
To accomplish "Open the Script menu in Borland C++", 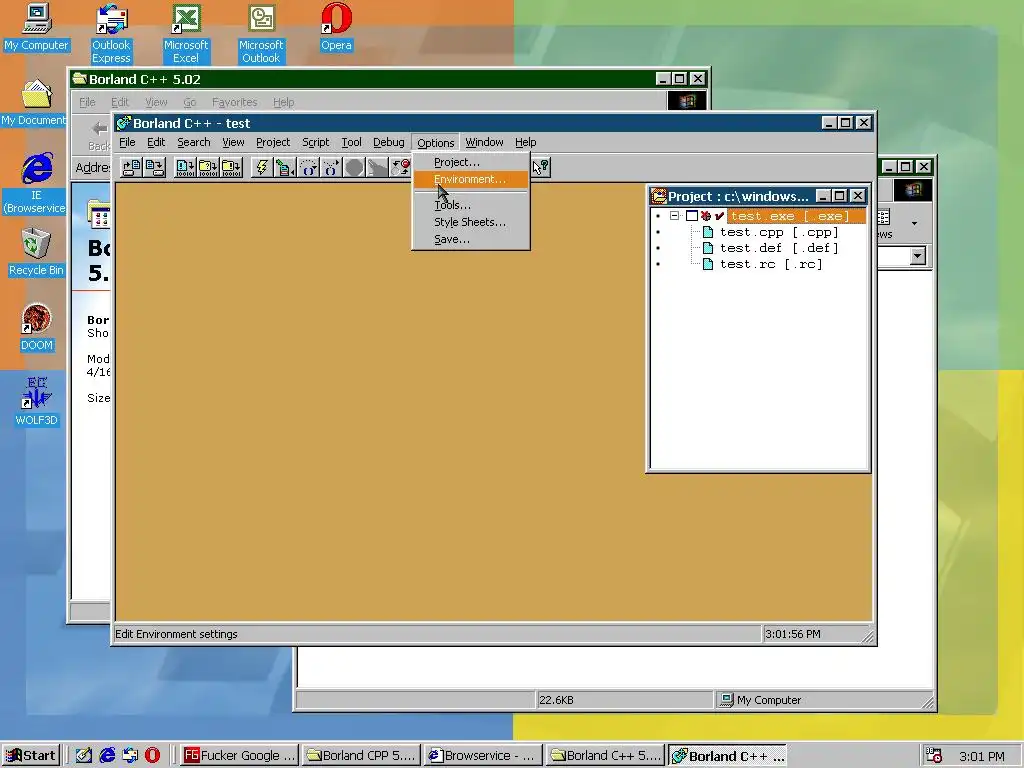I will [x=315, y=142].
